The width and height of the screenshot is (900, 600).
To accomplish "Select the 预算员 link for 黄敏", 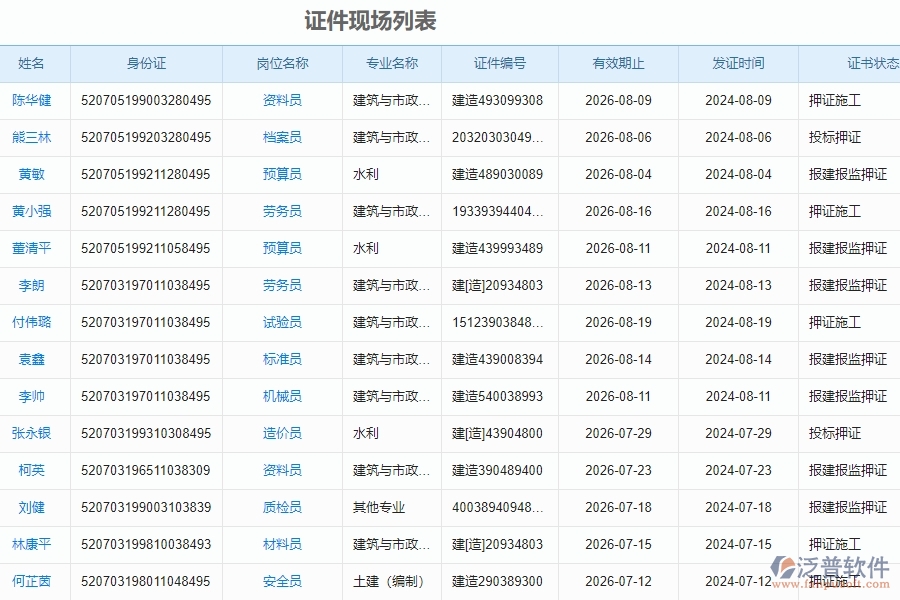I will [280, 174].
